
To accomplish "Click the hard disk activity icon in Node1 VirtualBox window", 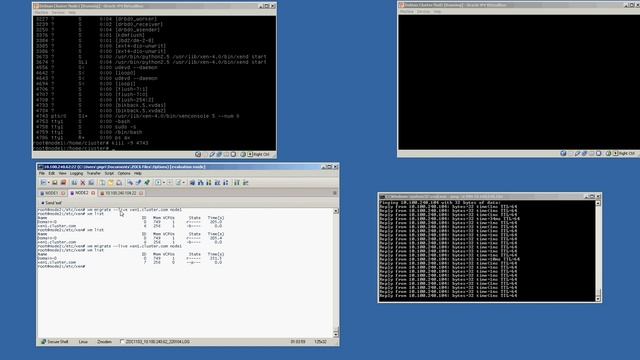I will pyautogui.click(x=198, y=154).
